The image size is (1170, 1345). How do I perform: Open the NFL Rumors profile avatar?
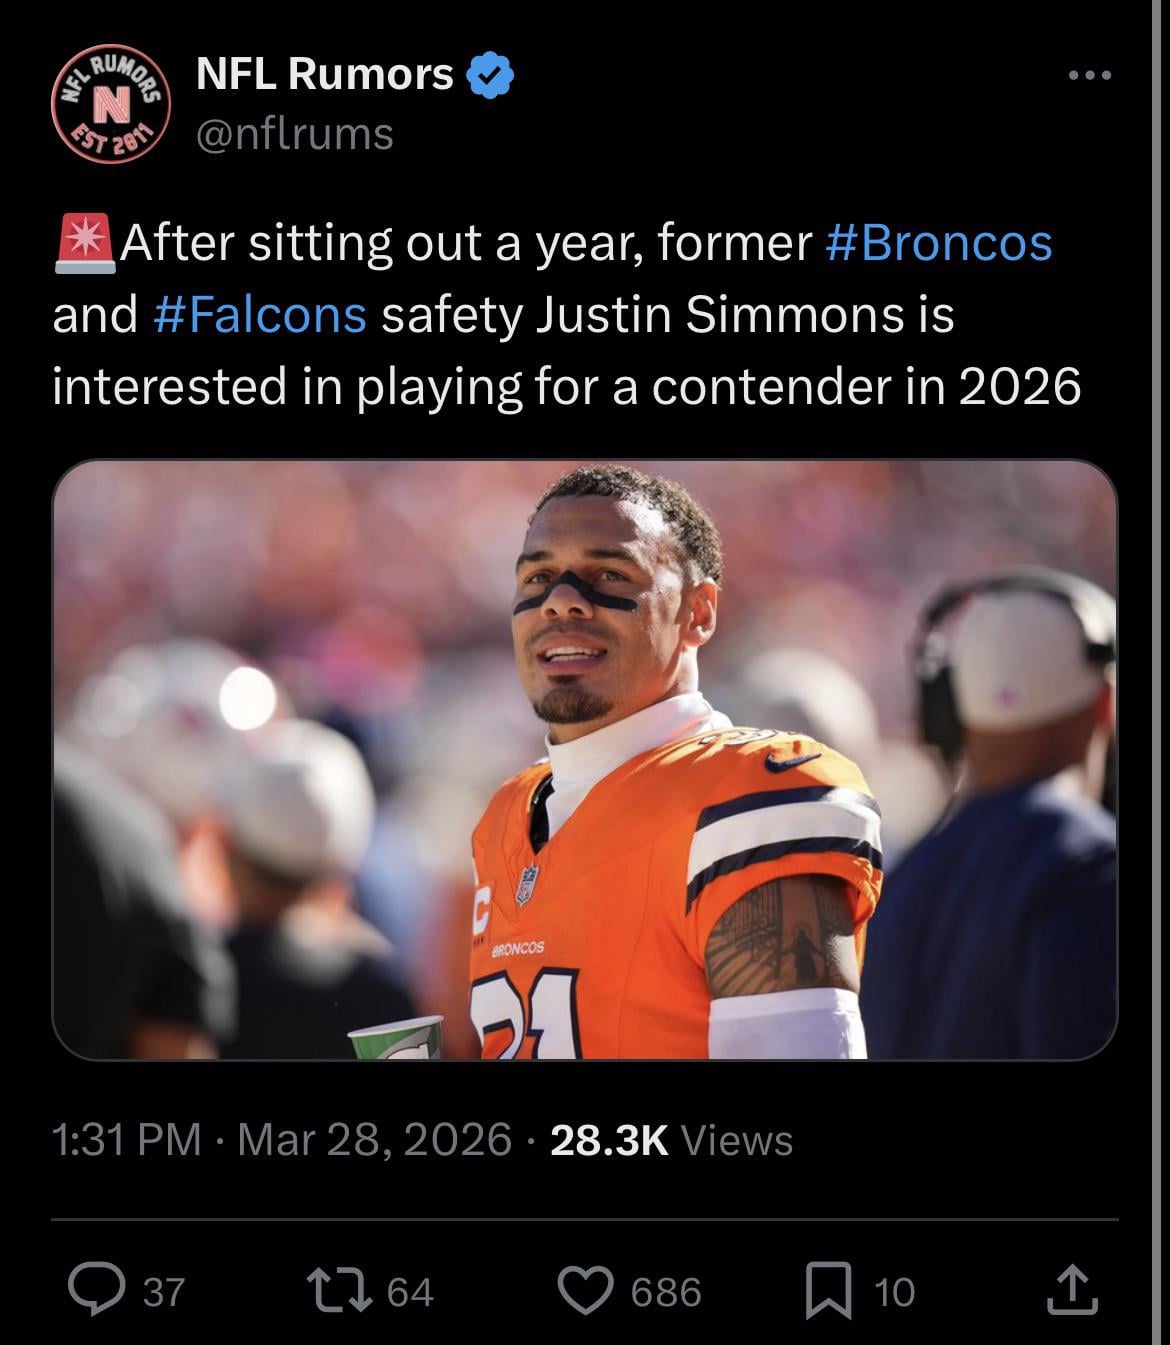tap(110, 104)
